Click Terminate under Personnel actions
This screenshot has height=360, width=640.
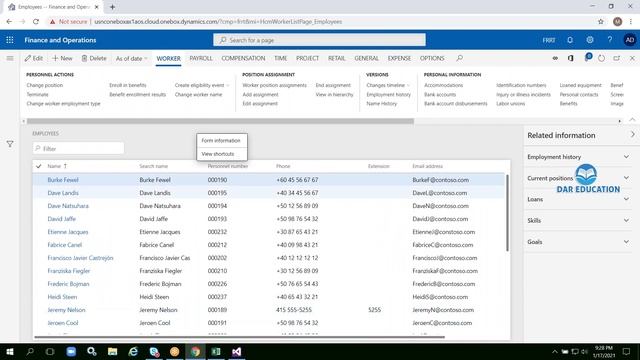[x=38, y=95]
